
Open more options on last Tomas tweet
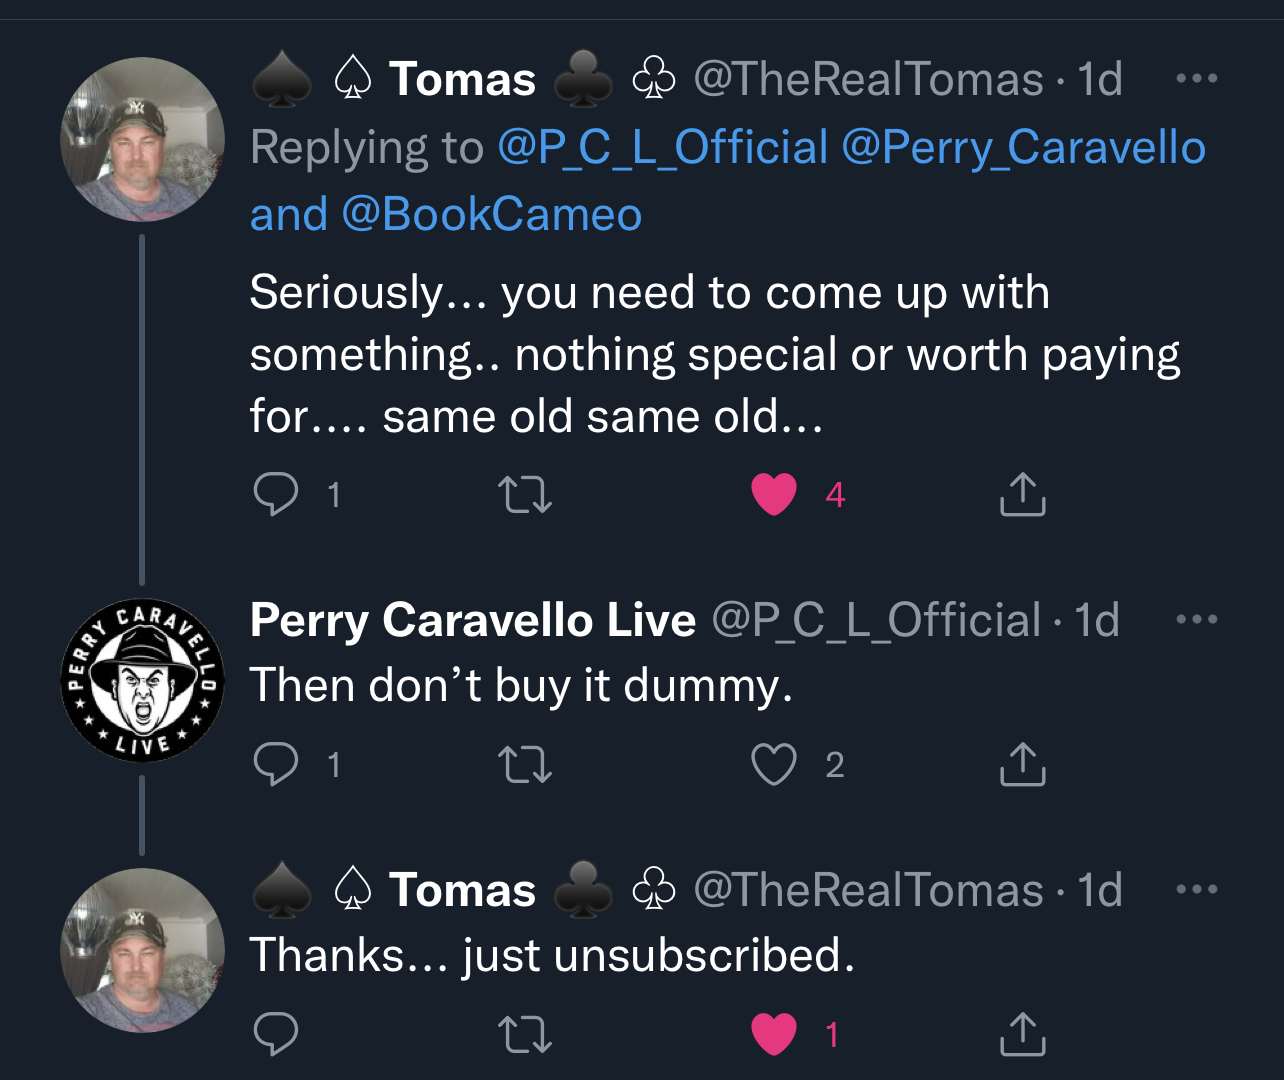1197,890
